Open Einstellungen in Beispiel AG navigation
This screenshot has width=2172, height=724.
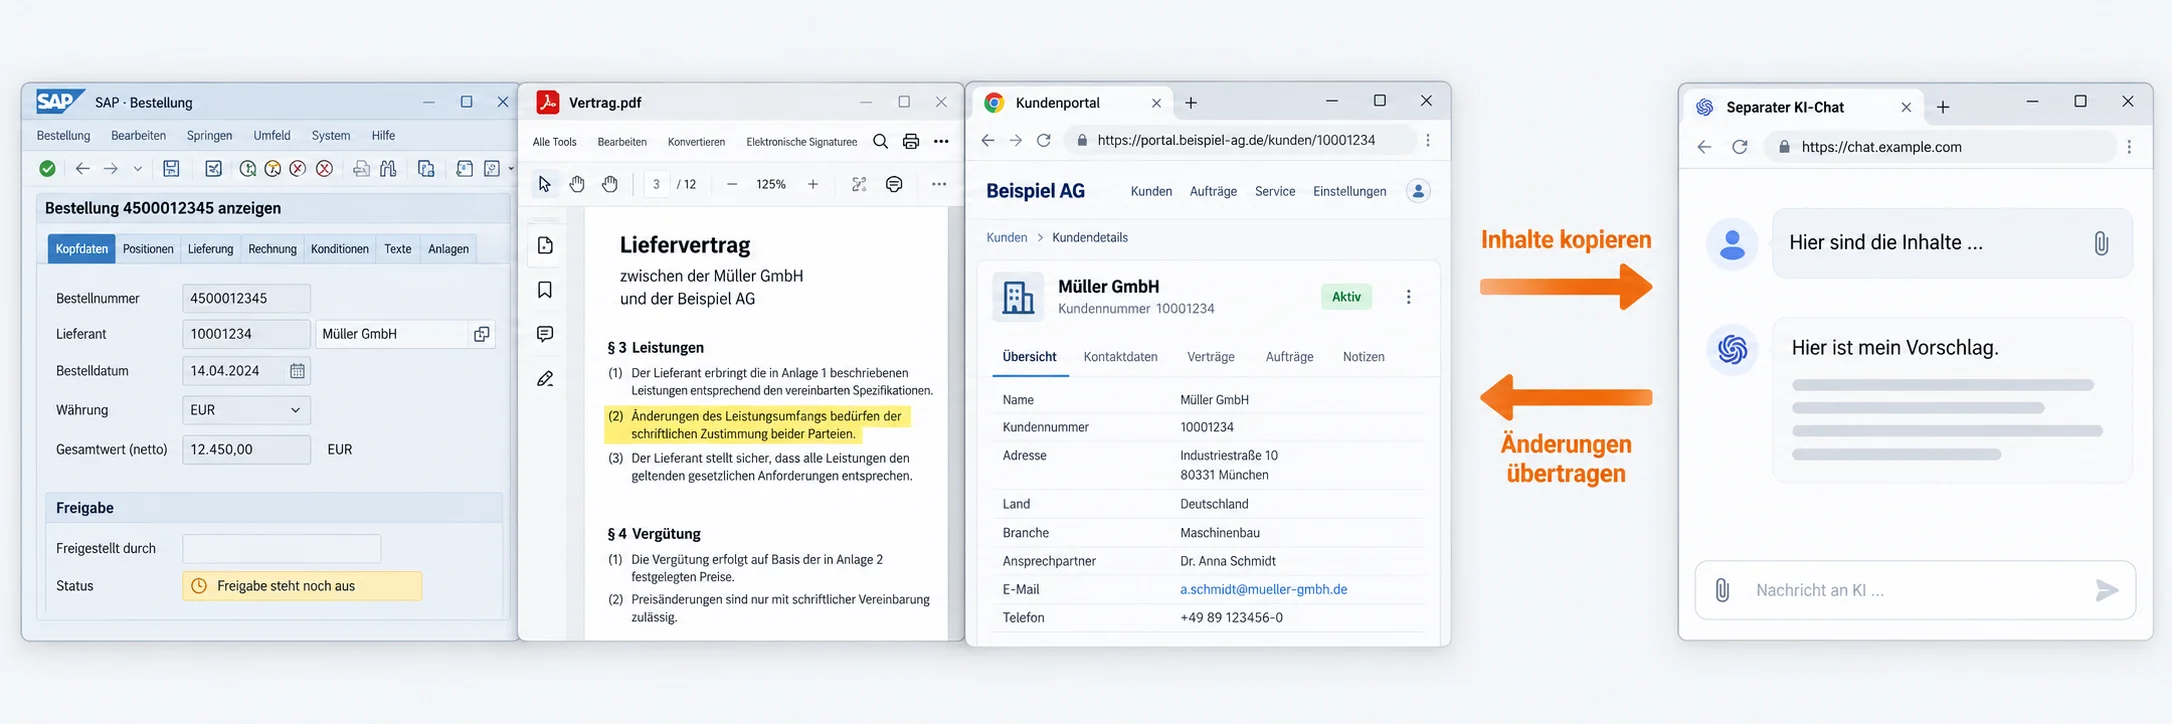(1349, 191)
